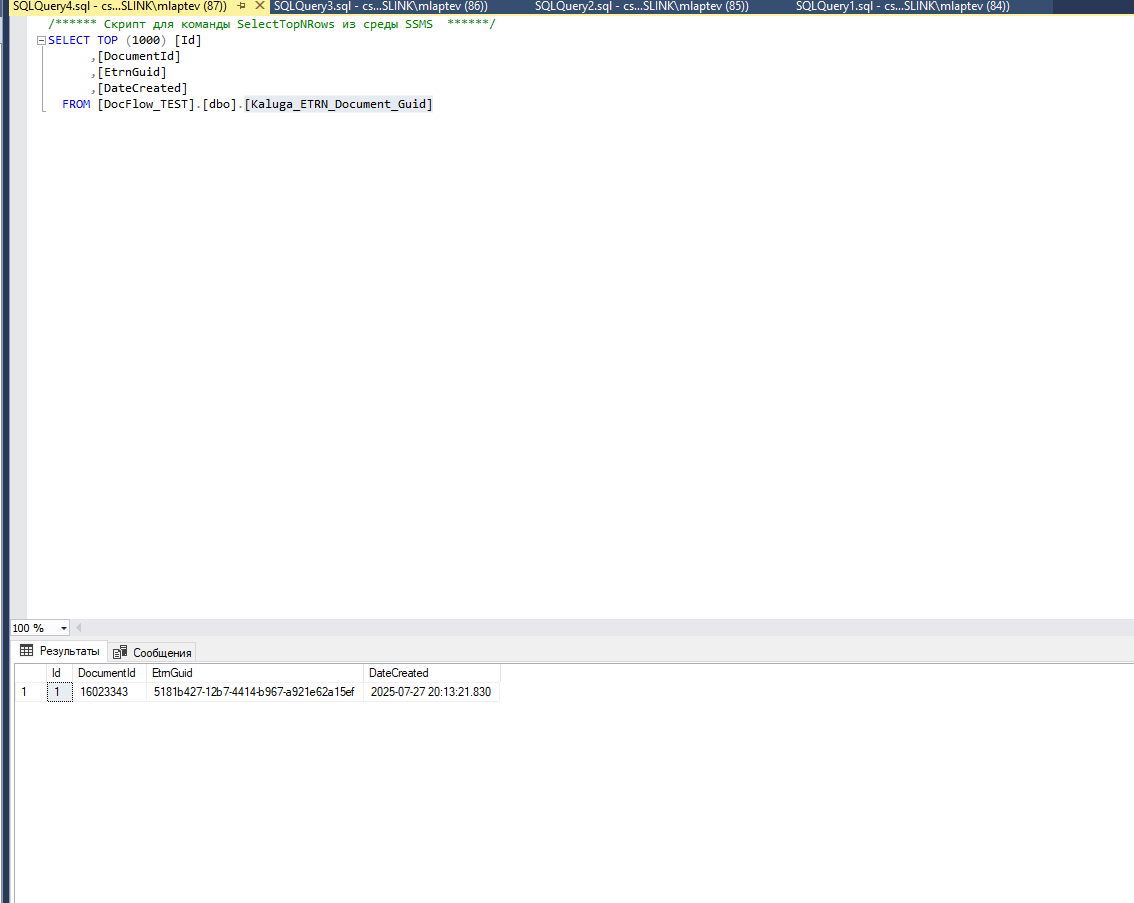Click the [Kaluga_ETRN_Document_Guid] table name

click(338, 104)
